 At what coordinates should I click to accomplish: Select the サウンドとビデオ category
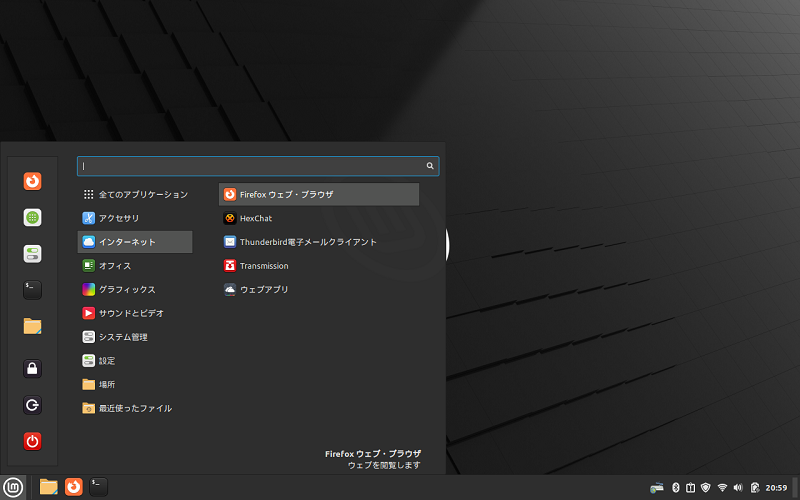[135, 313]
